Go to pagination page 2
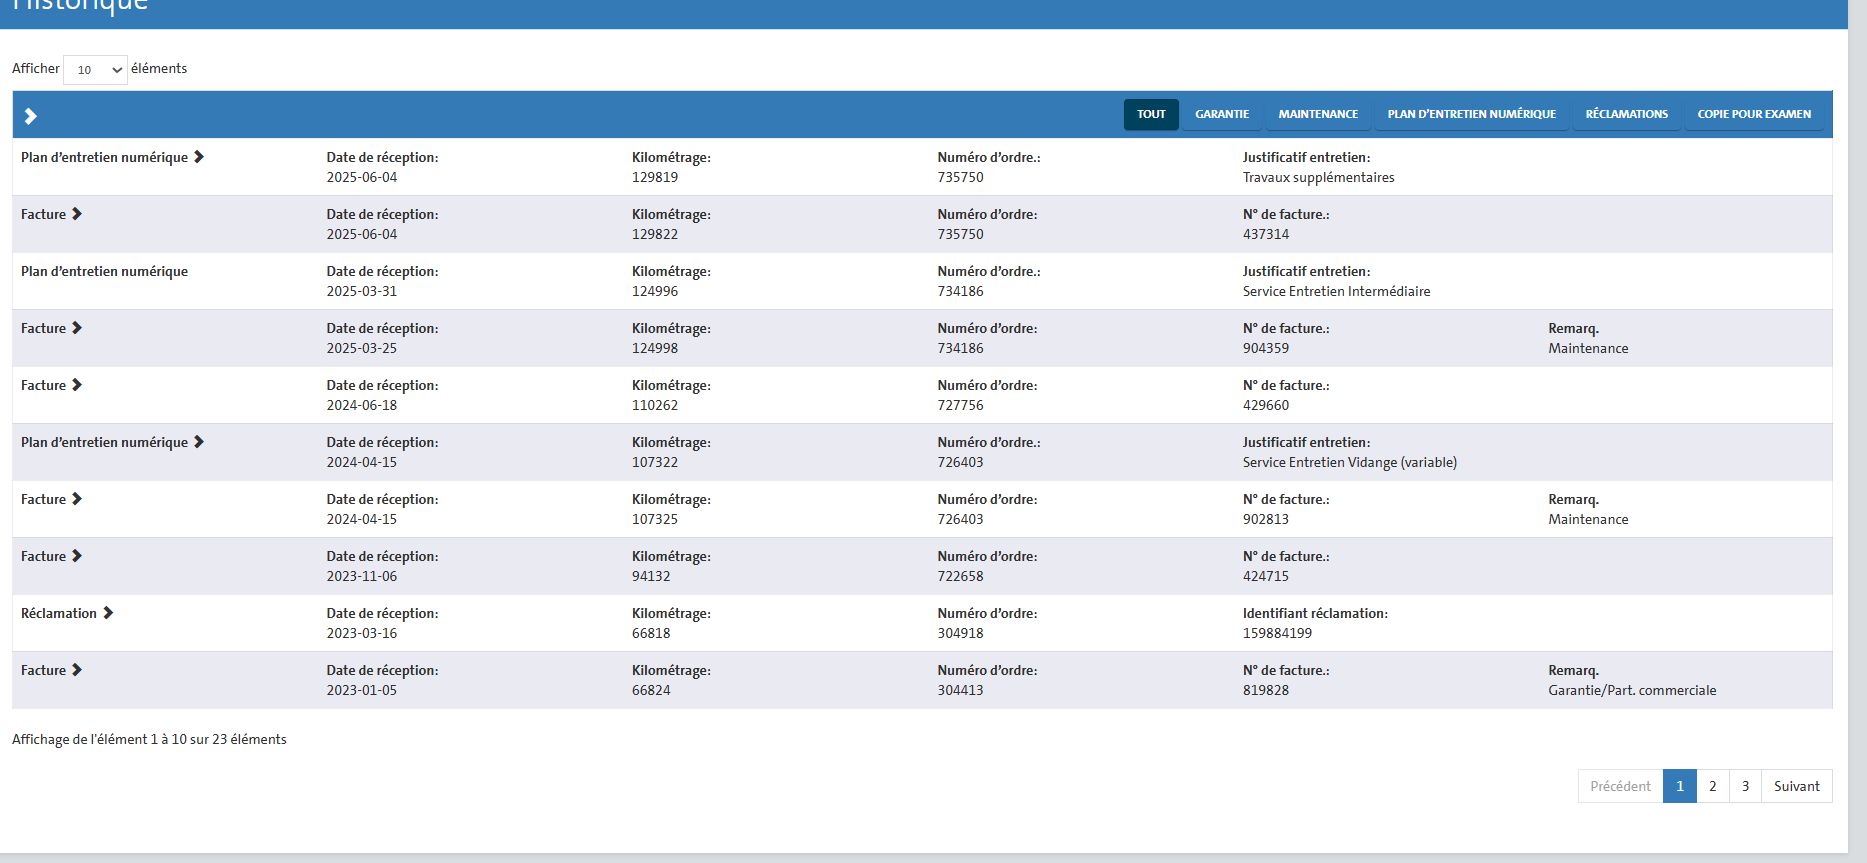1867x863 pixels. pos(1712,786)
